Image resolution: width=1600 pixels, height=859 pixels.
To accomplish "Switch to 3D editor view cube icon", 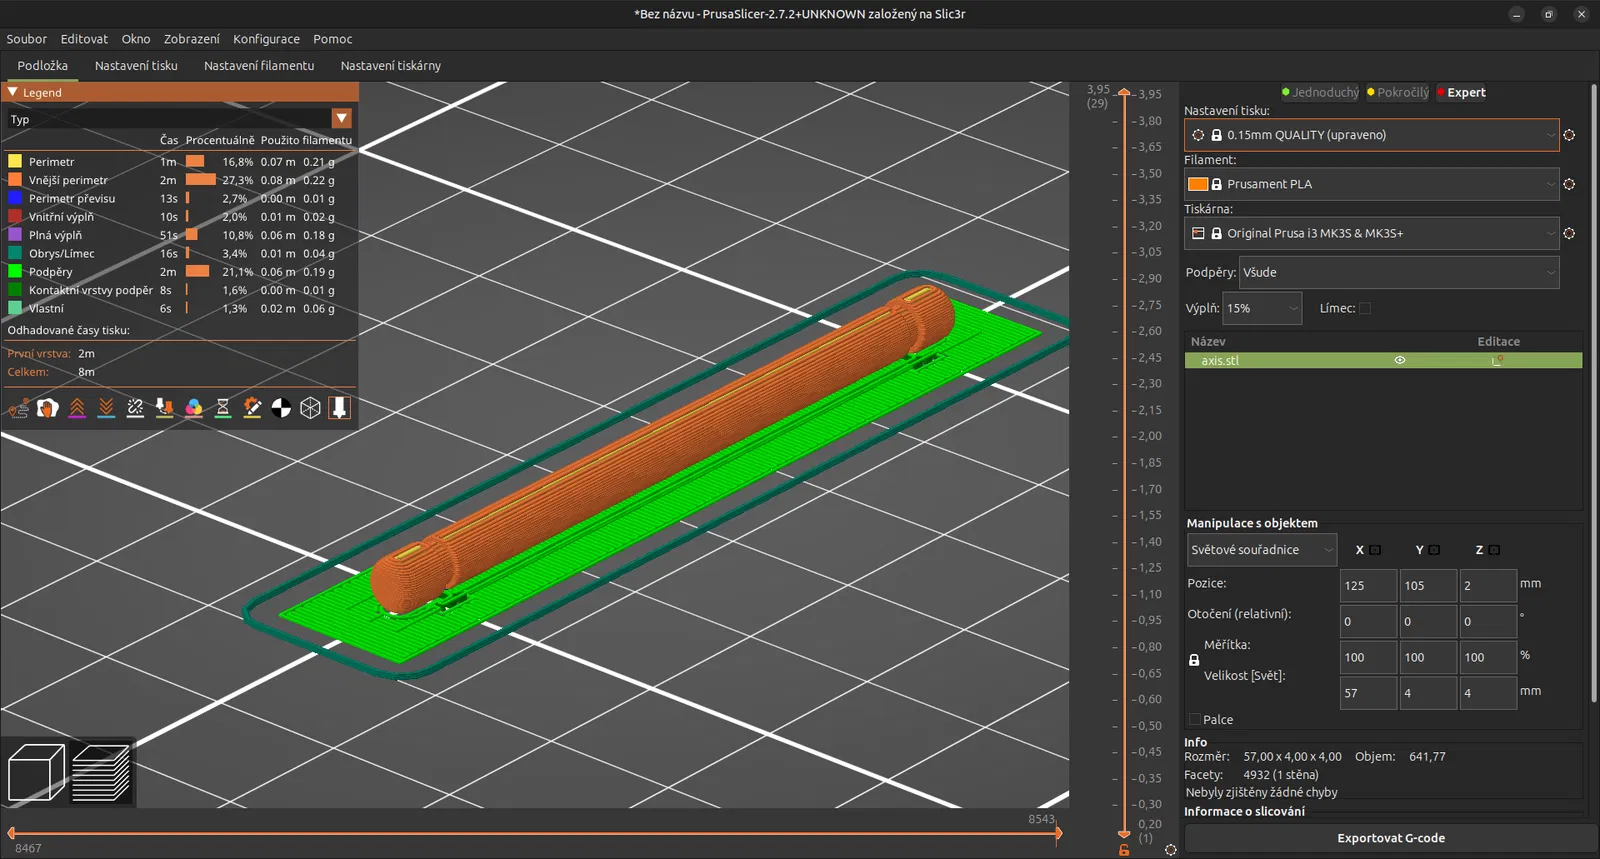I will (36, 773).
